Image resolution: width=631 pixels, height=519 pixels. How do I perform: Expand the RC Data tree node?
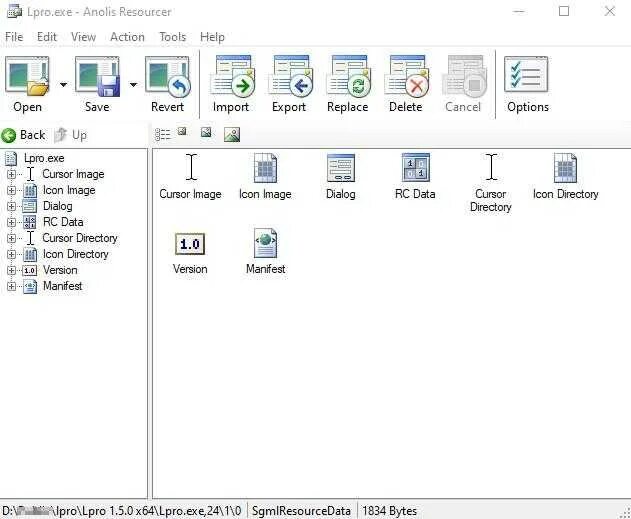12,222
